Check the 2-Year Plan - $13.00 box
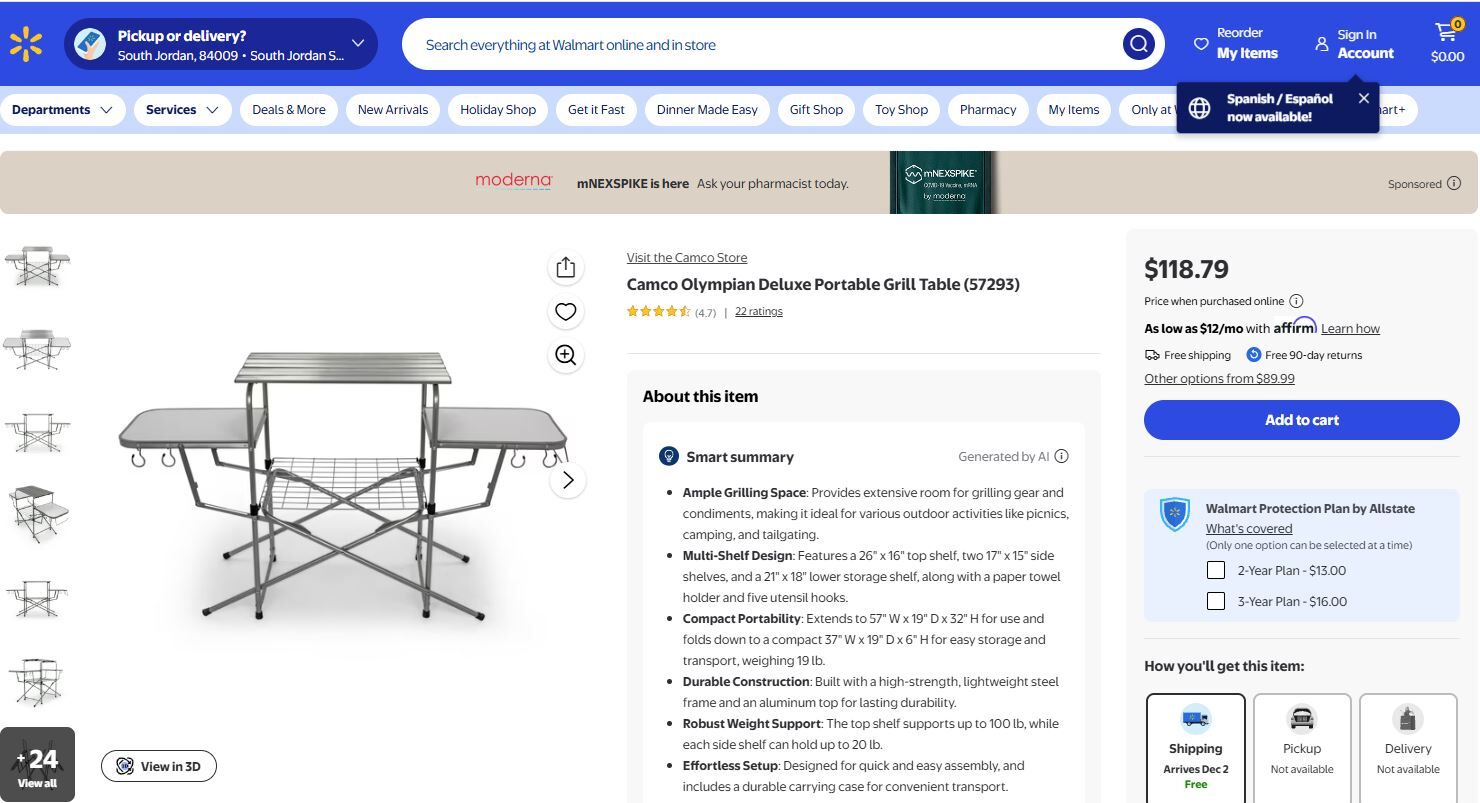Screen dimensions: 1480x803 (x=1216, y=570)
